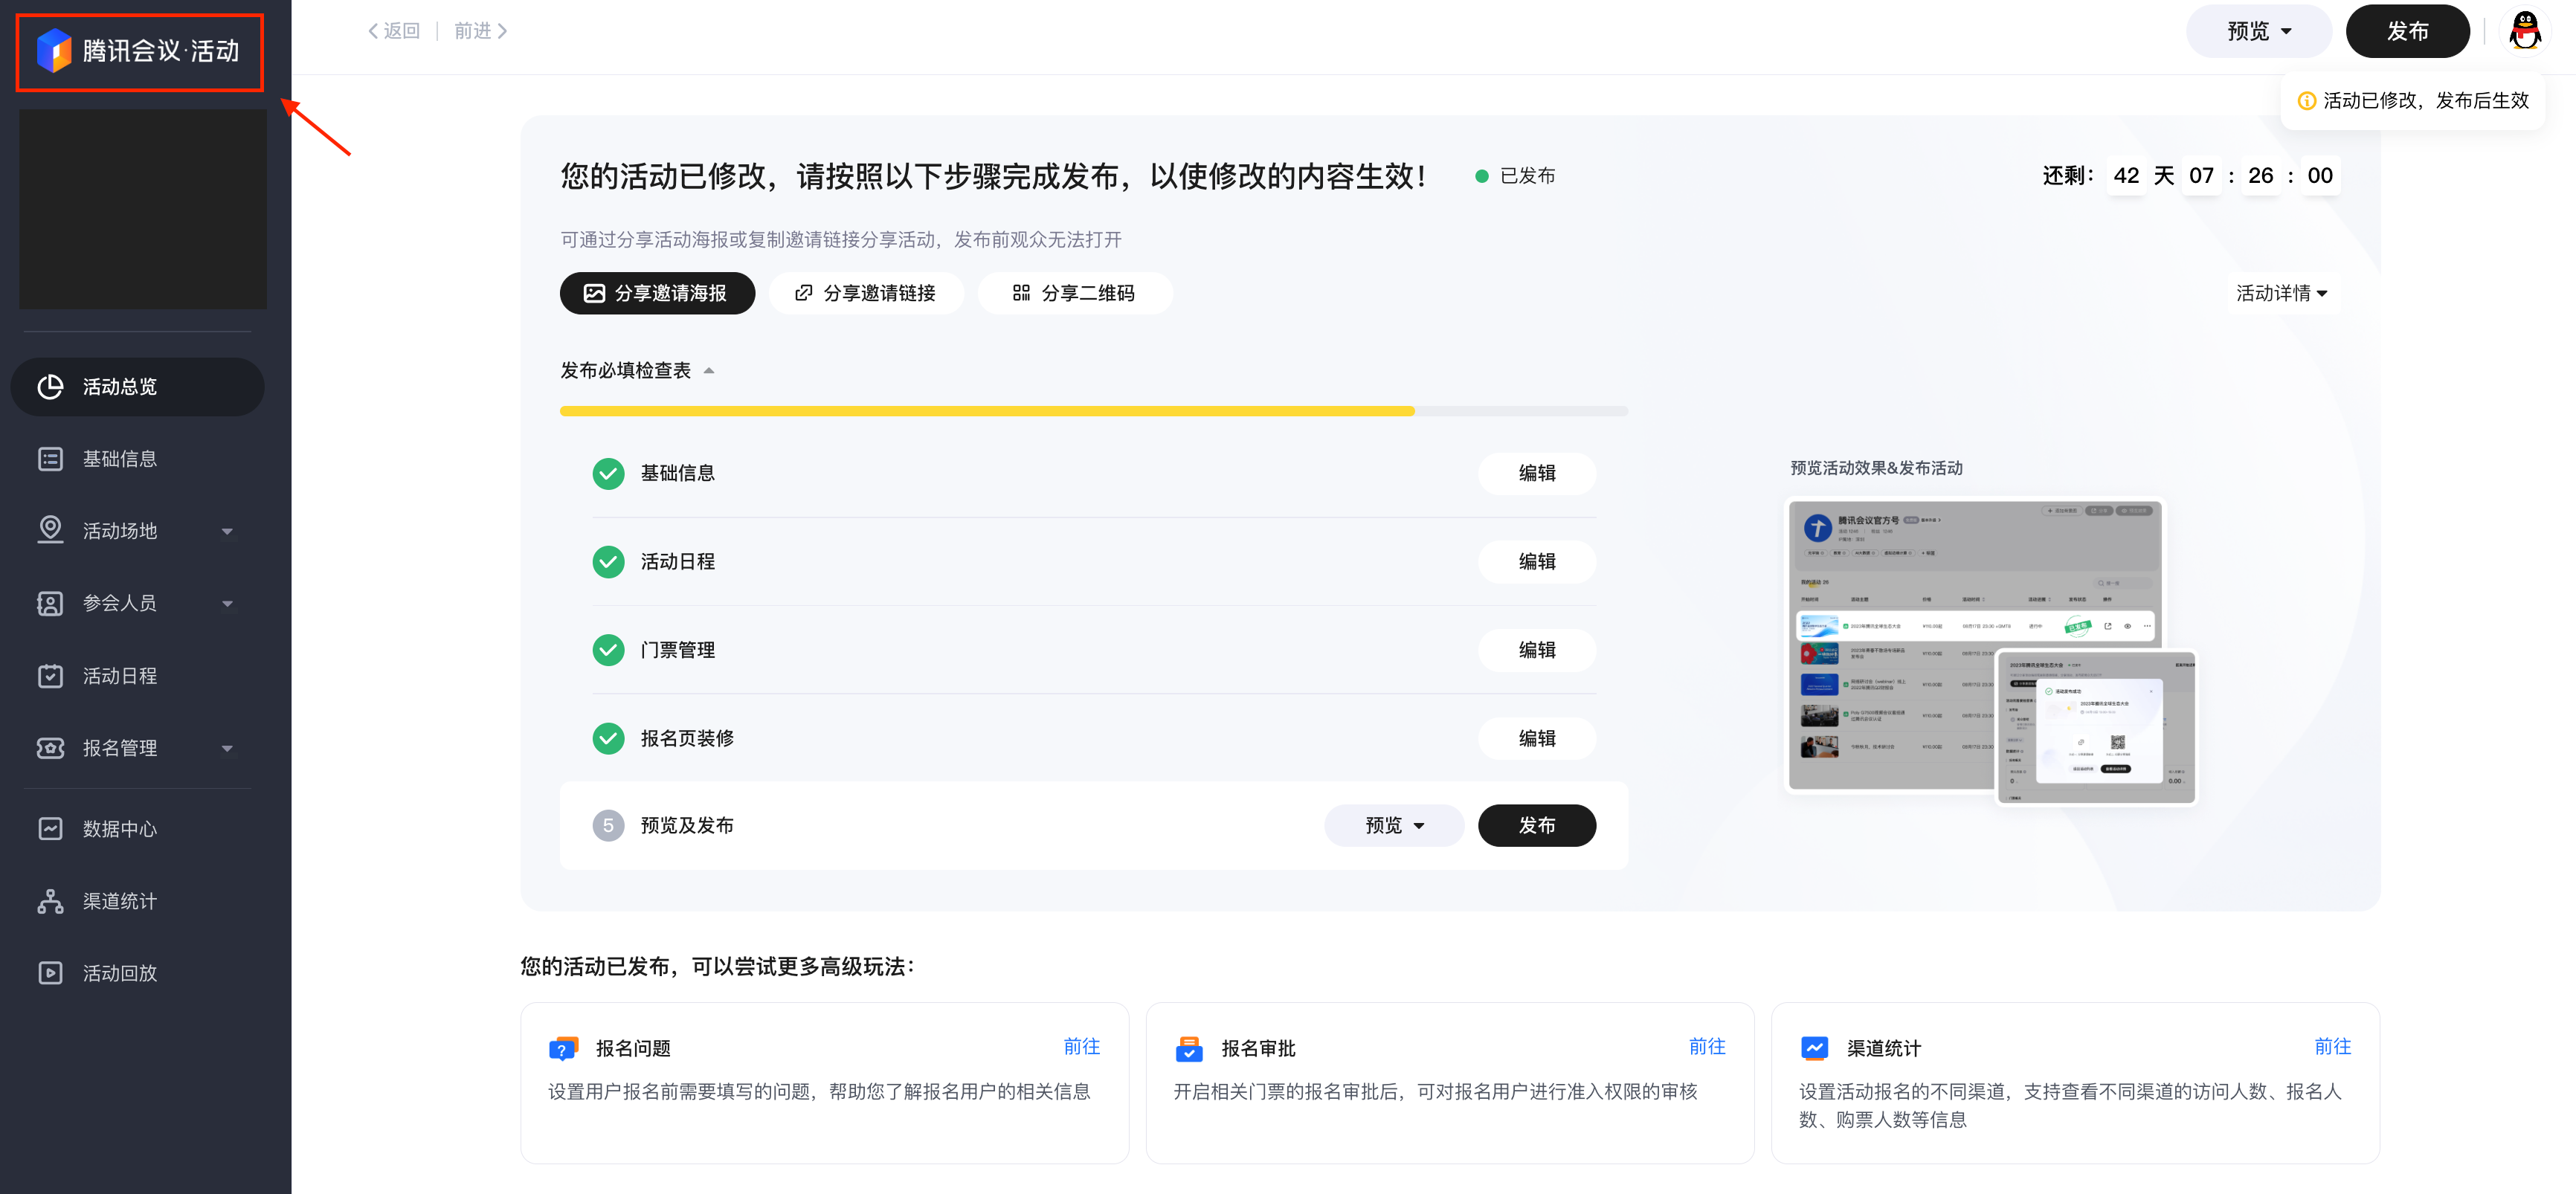Click the 发布 button in step 5
2576x1194 pixels.
pyautogui.click(x=1537, y=826)
